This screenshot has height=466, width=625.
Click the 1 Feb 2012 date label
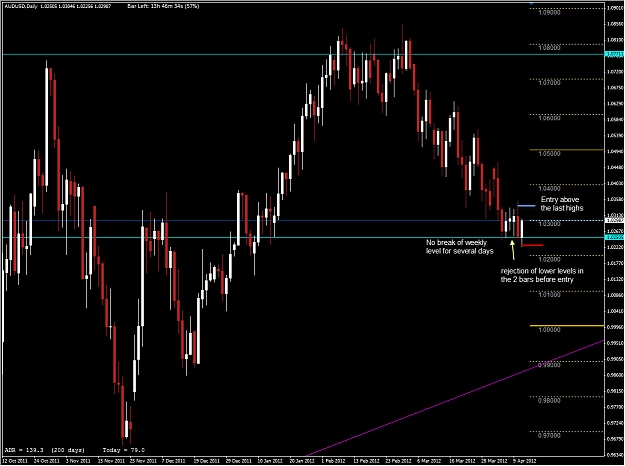point(334,460)
